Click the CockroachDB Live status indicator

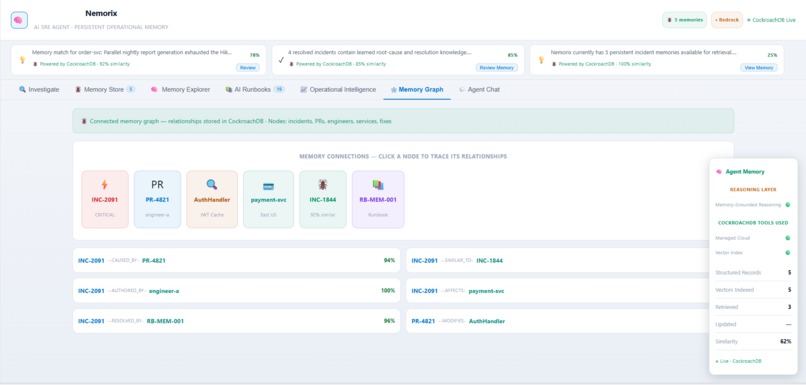point(771,20)
